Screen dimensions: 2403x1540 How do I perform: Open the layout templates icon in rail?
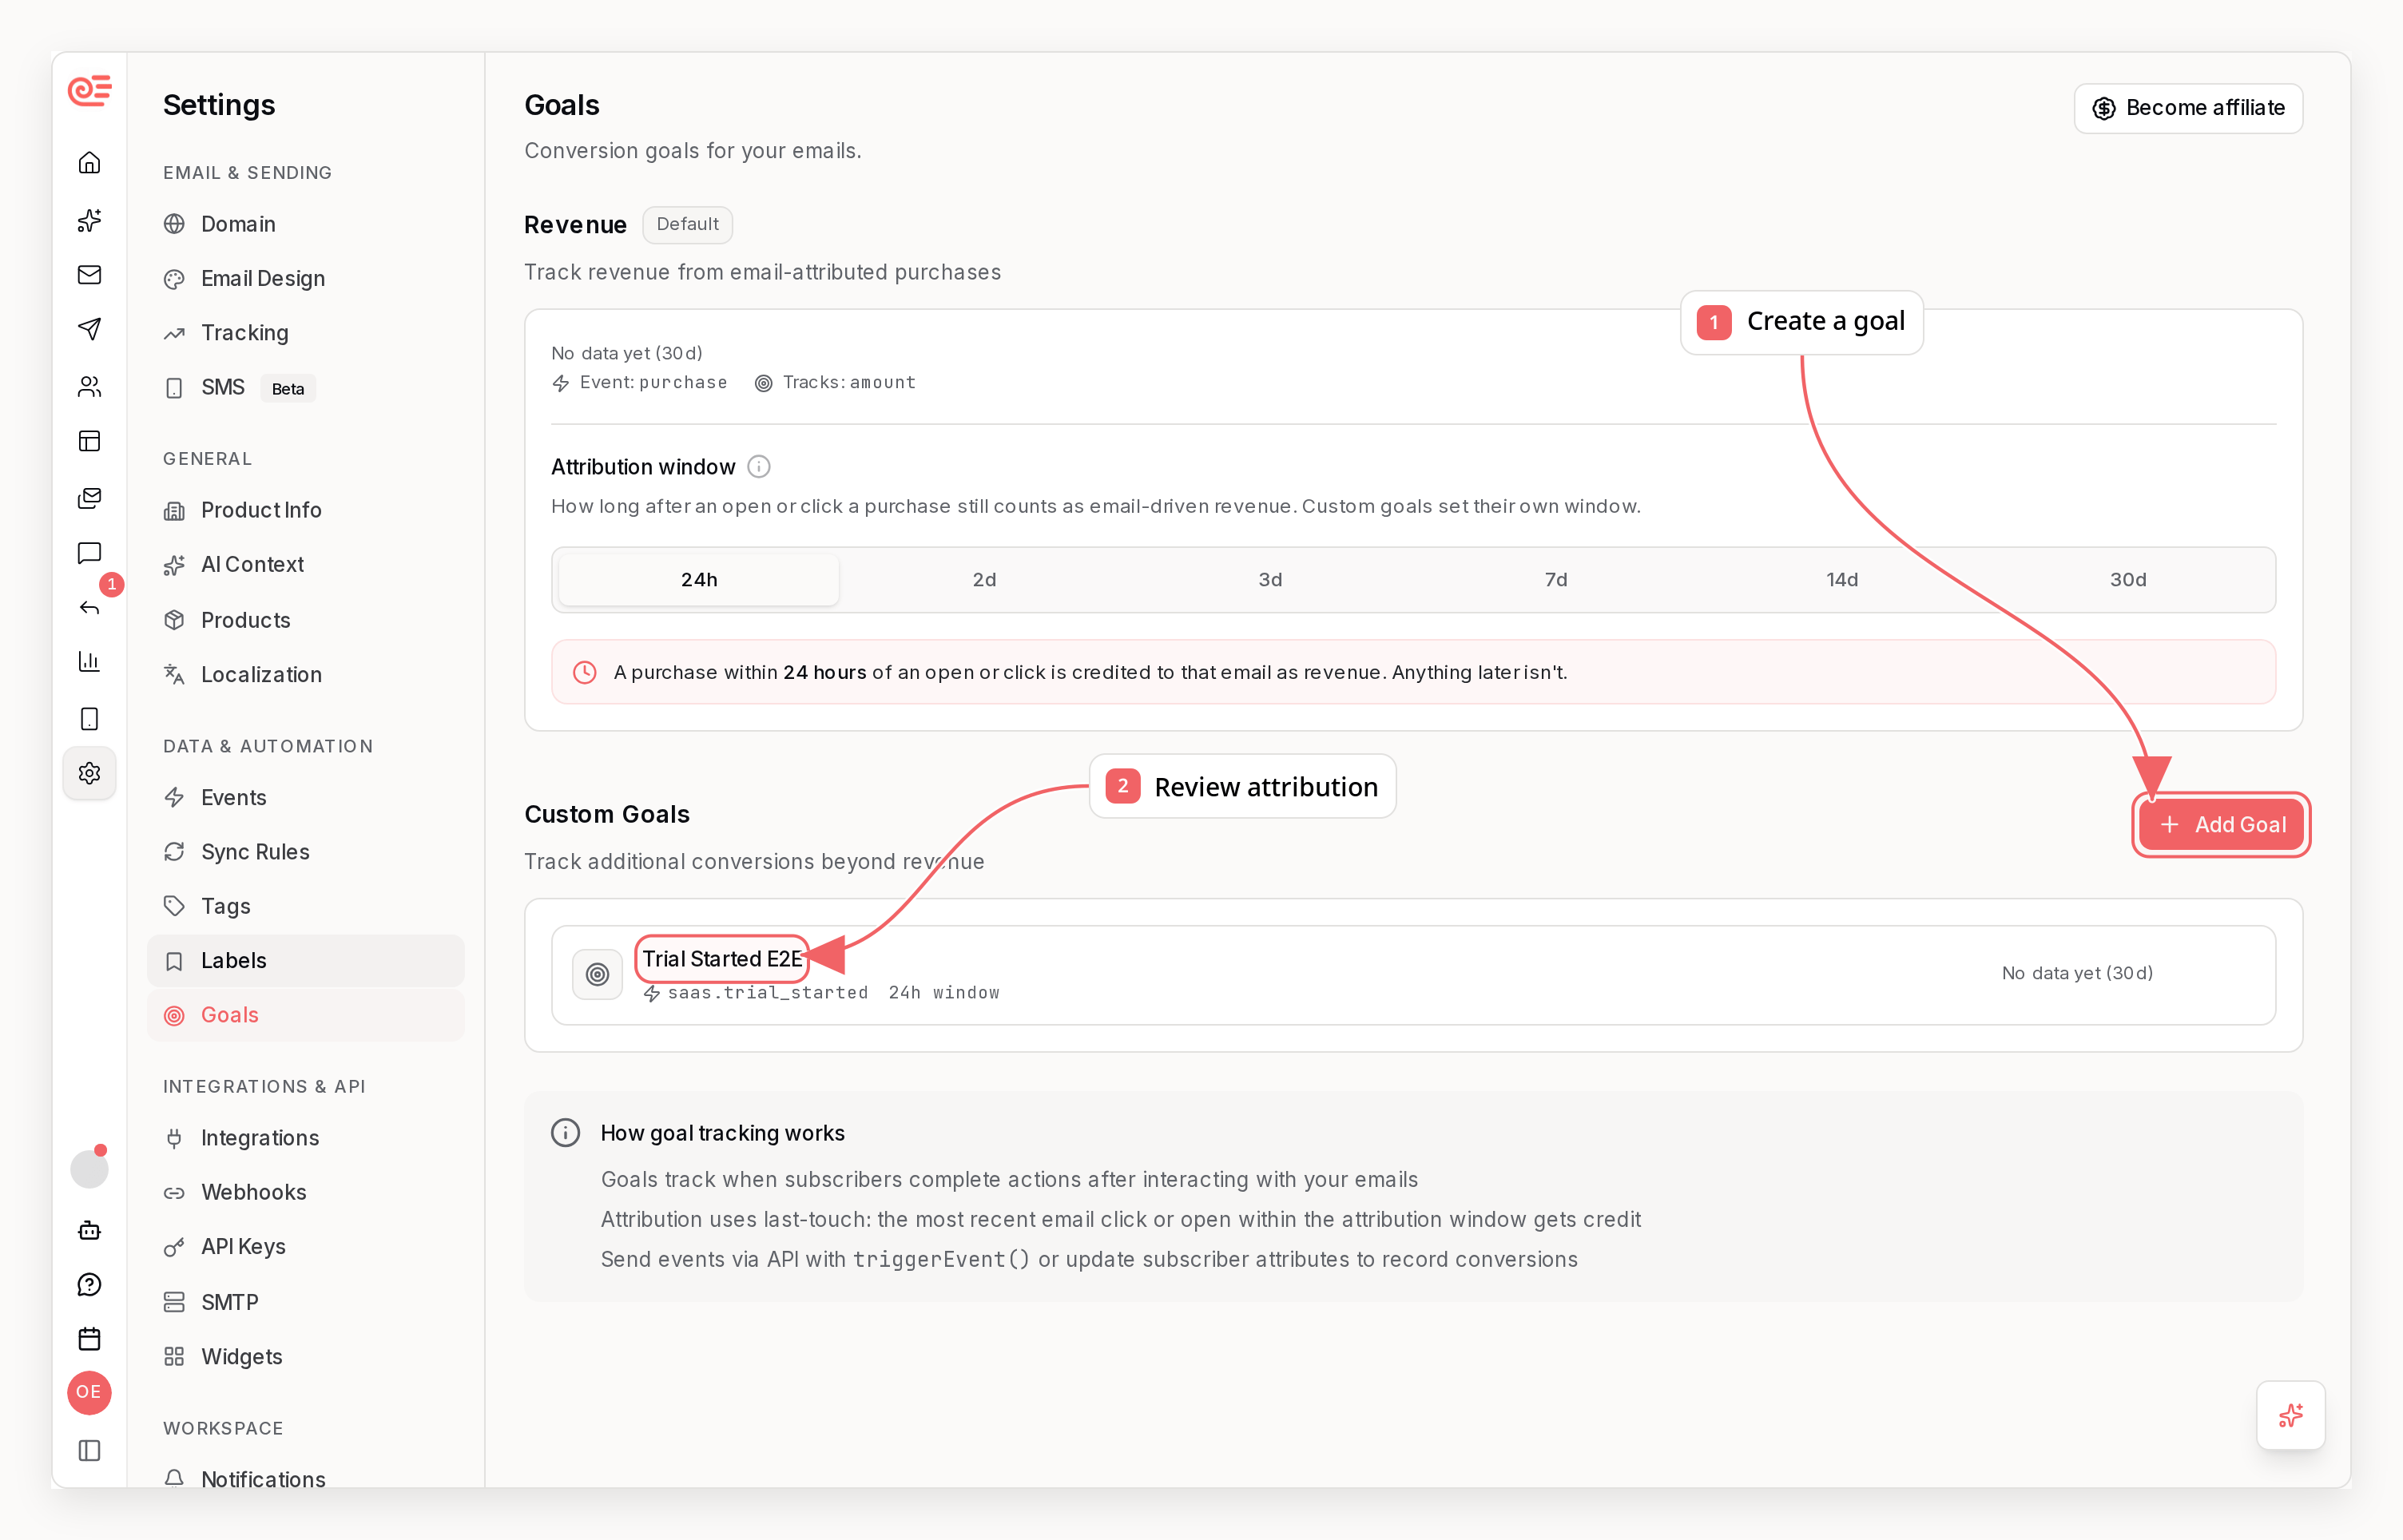tap(89, 441)
